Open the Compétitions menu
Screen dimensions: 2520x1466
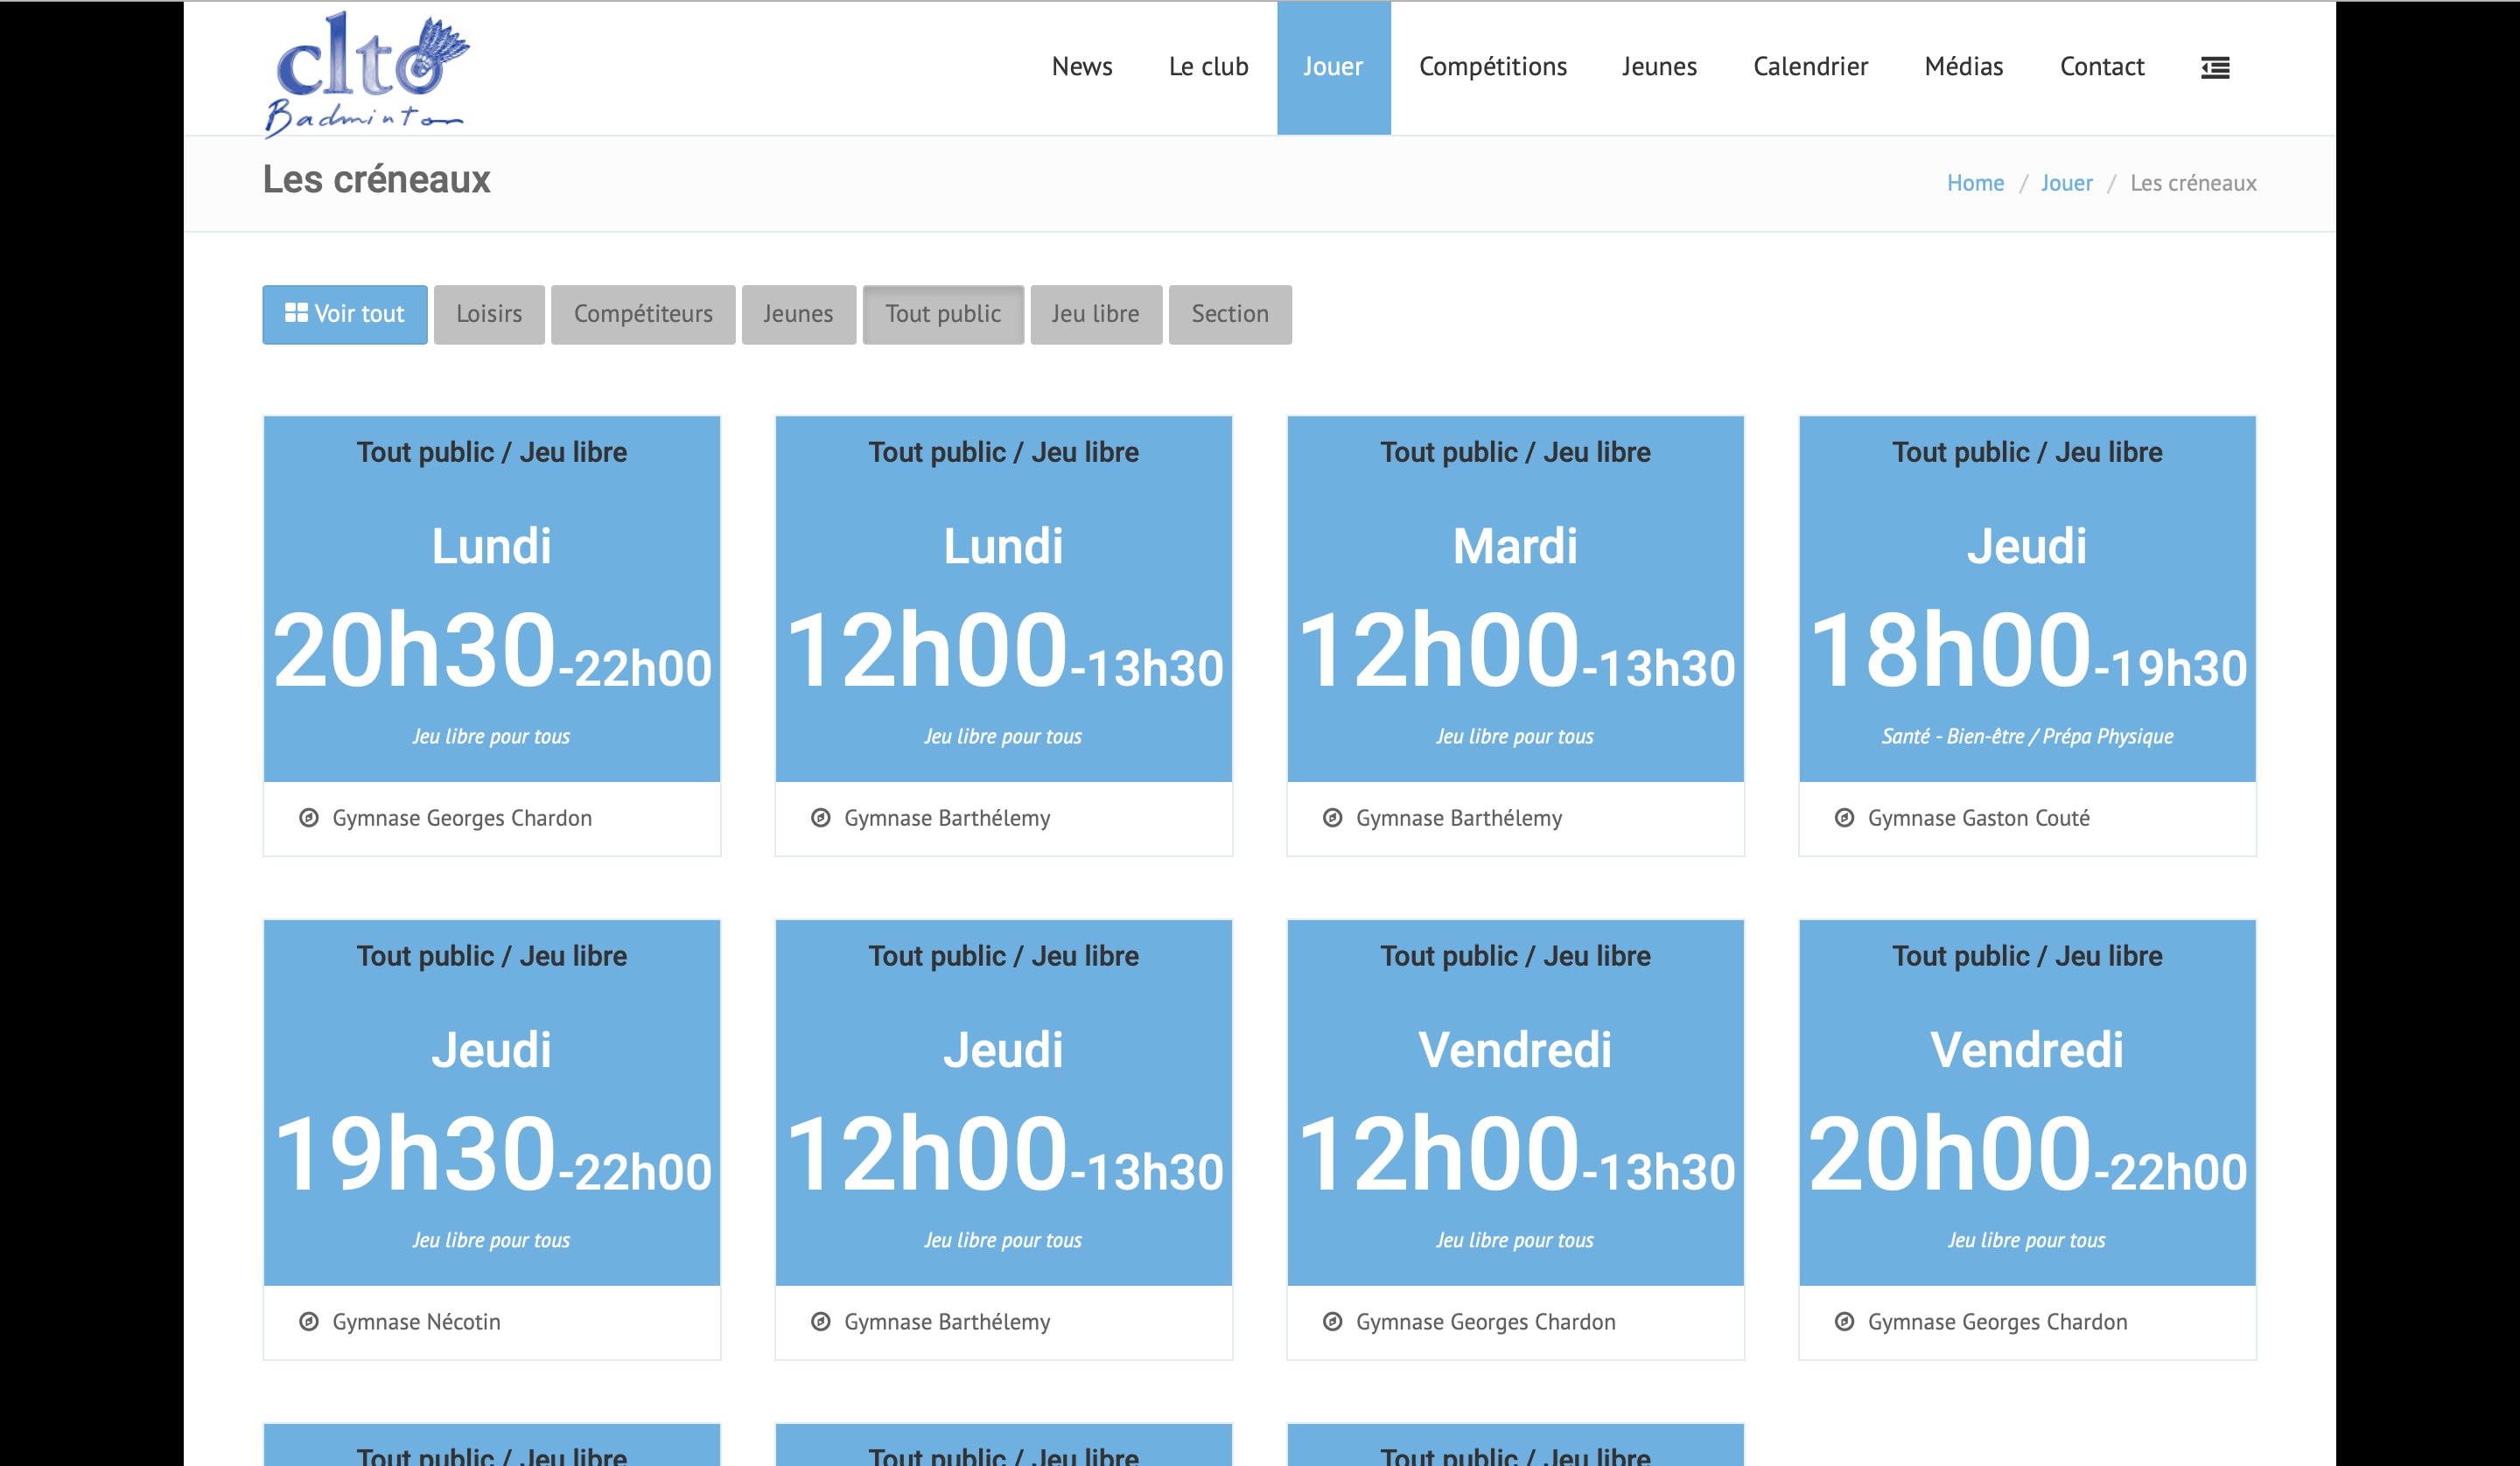tap(1492, 67)
